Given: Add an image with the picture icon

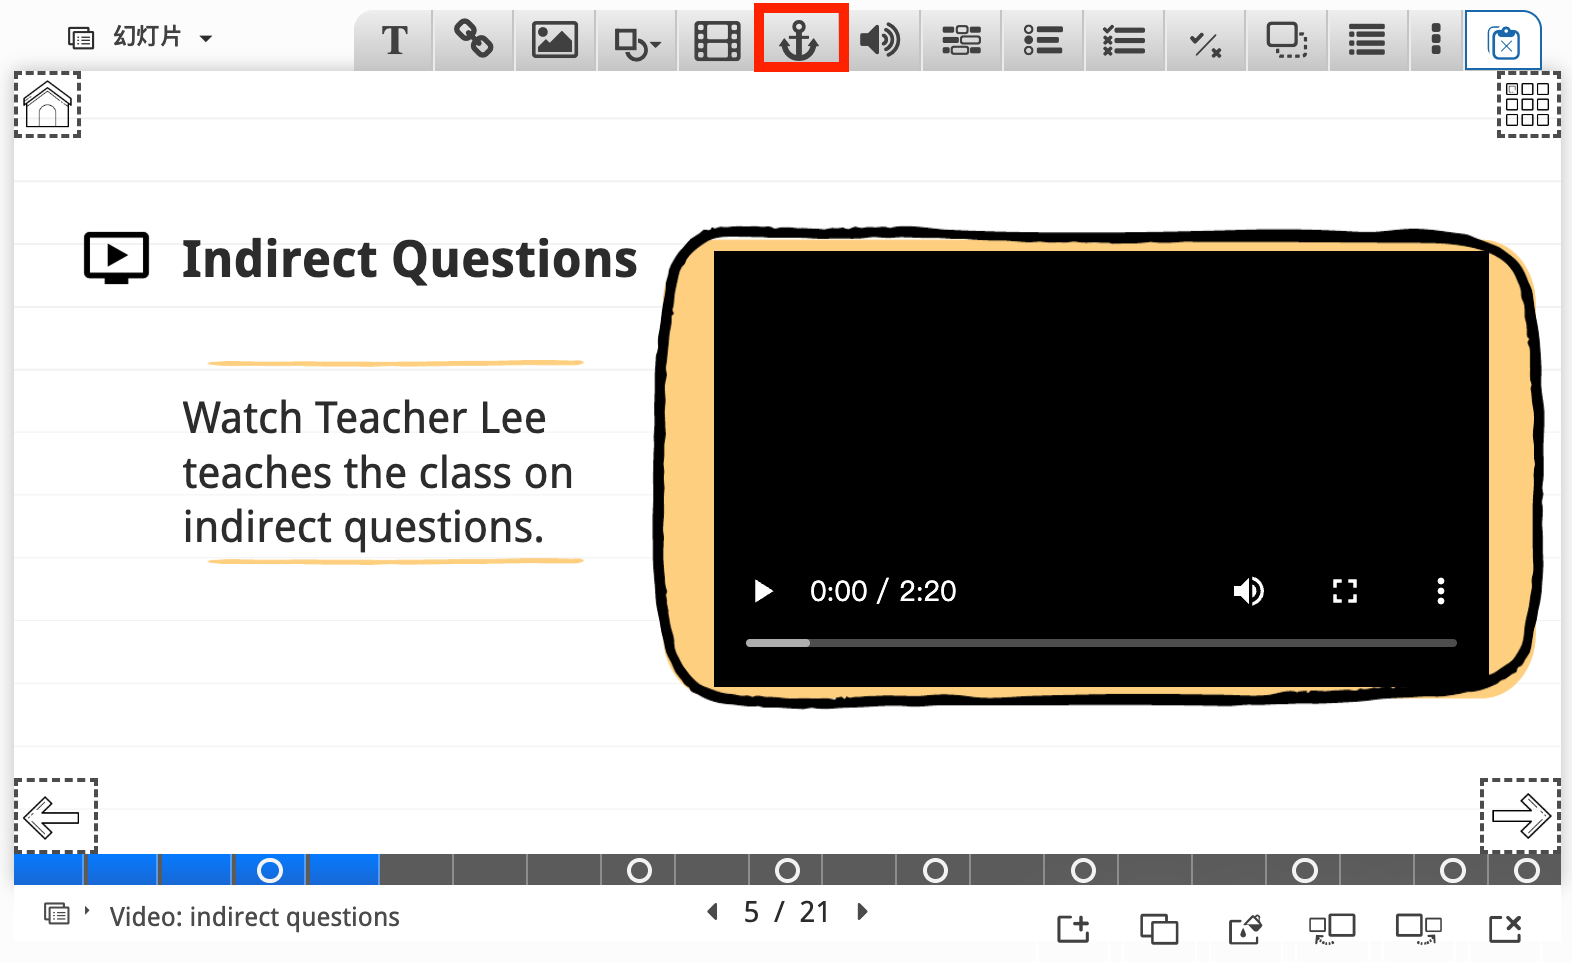Looking at the screenshot, I should coord(555,40).
